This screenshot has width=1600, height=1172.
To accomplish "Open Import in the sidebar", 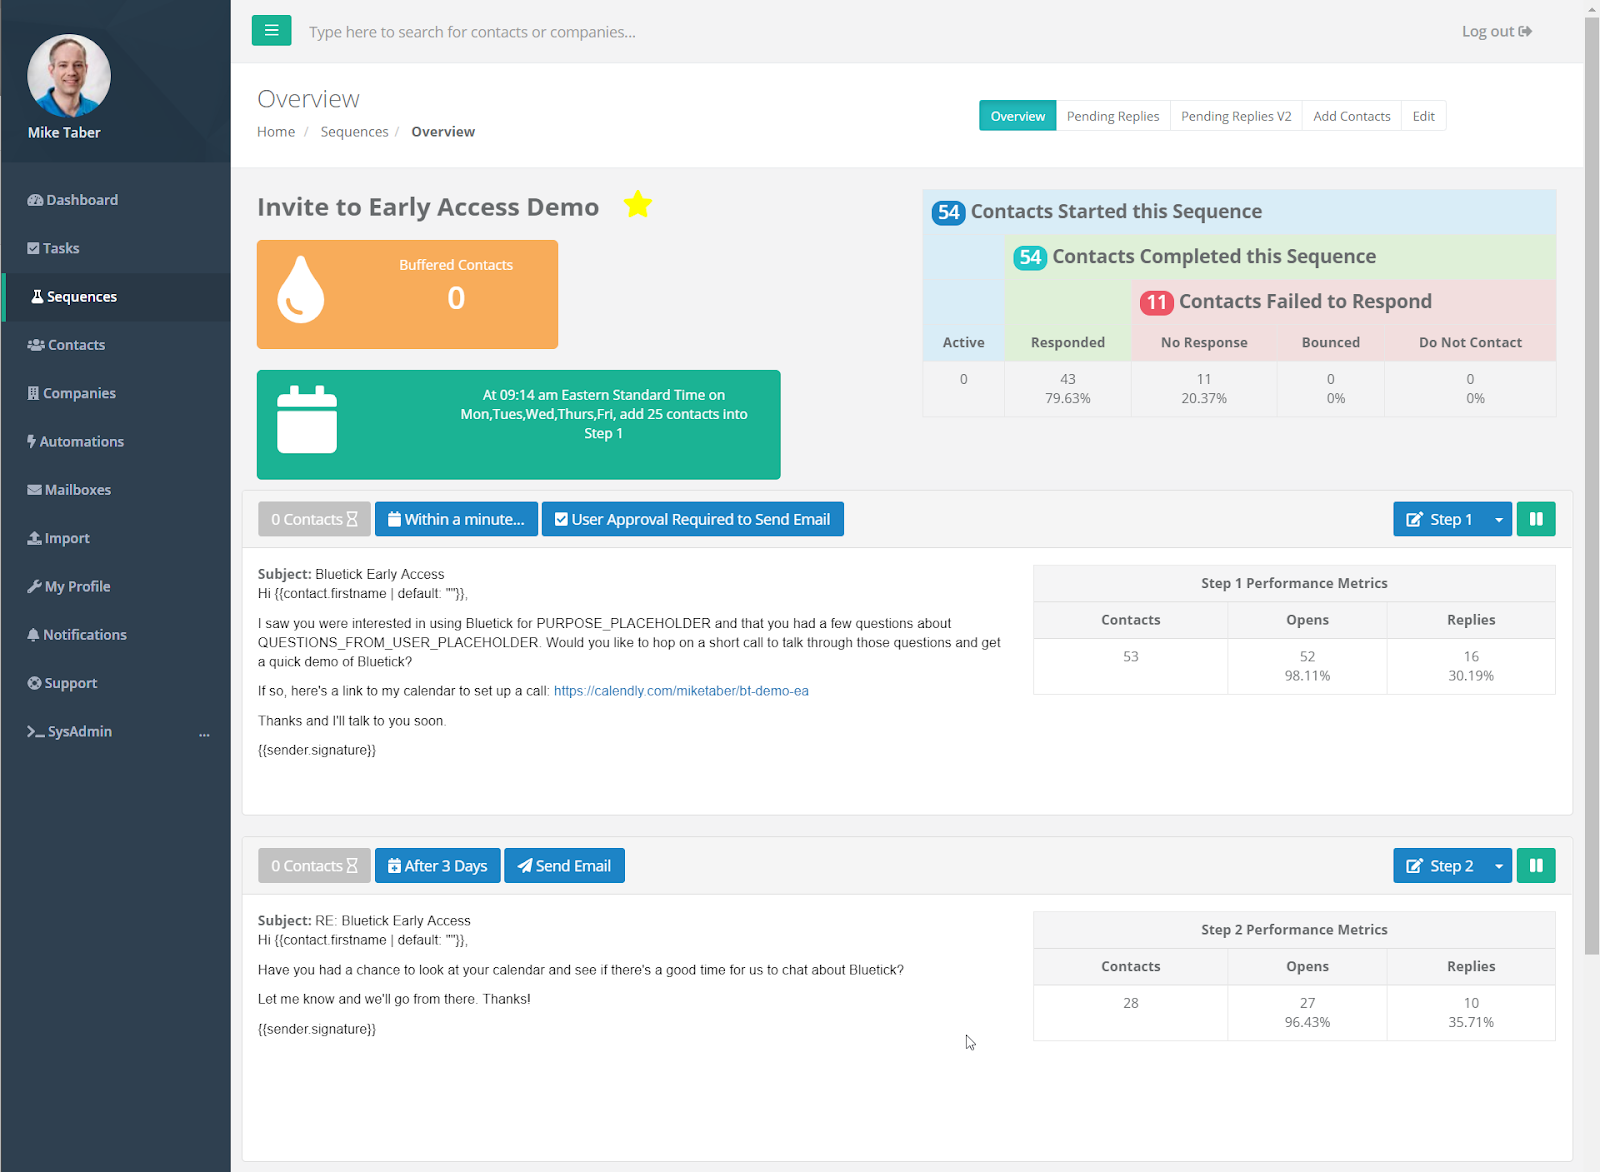I will point(59,538).
